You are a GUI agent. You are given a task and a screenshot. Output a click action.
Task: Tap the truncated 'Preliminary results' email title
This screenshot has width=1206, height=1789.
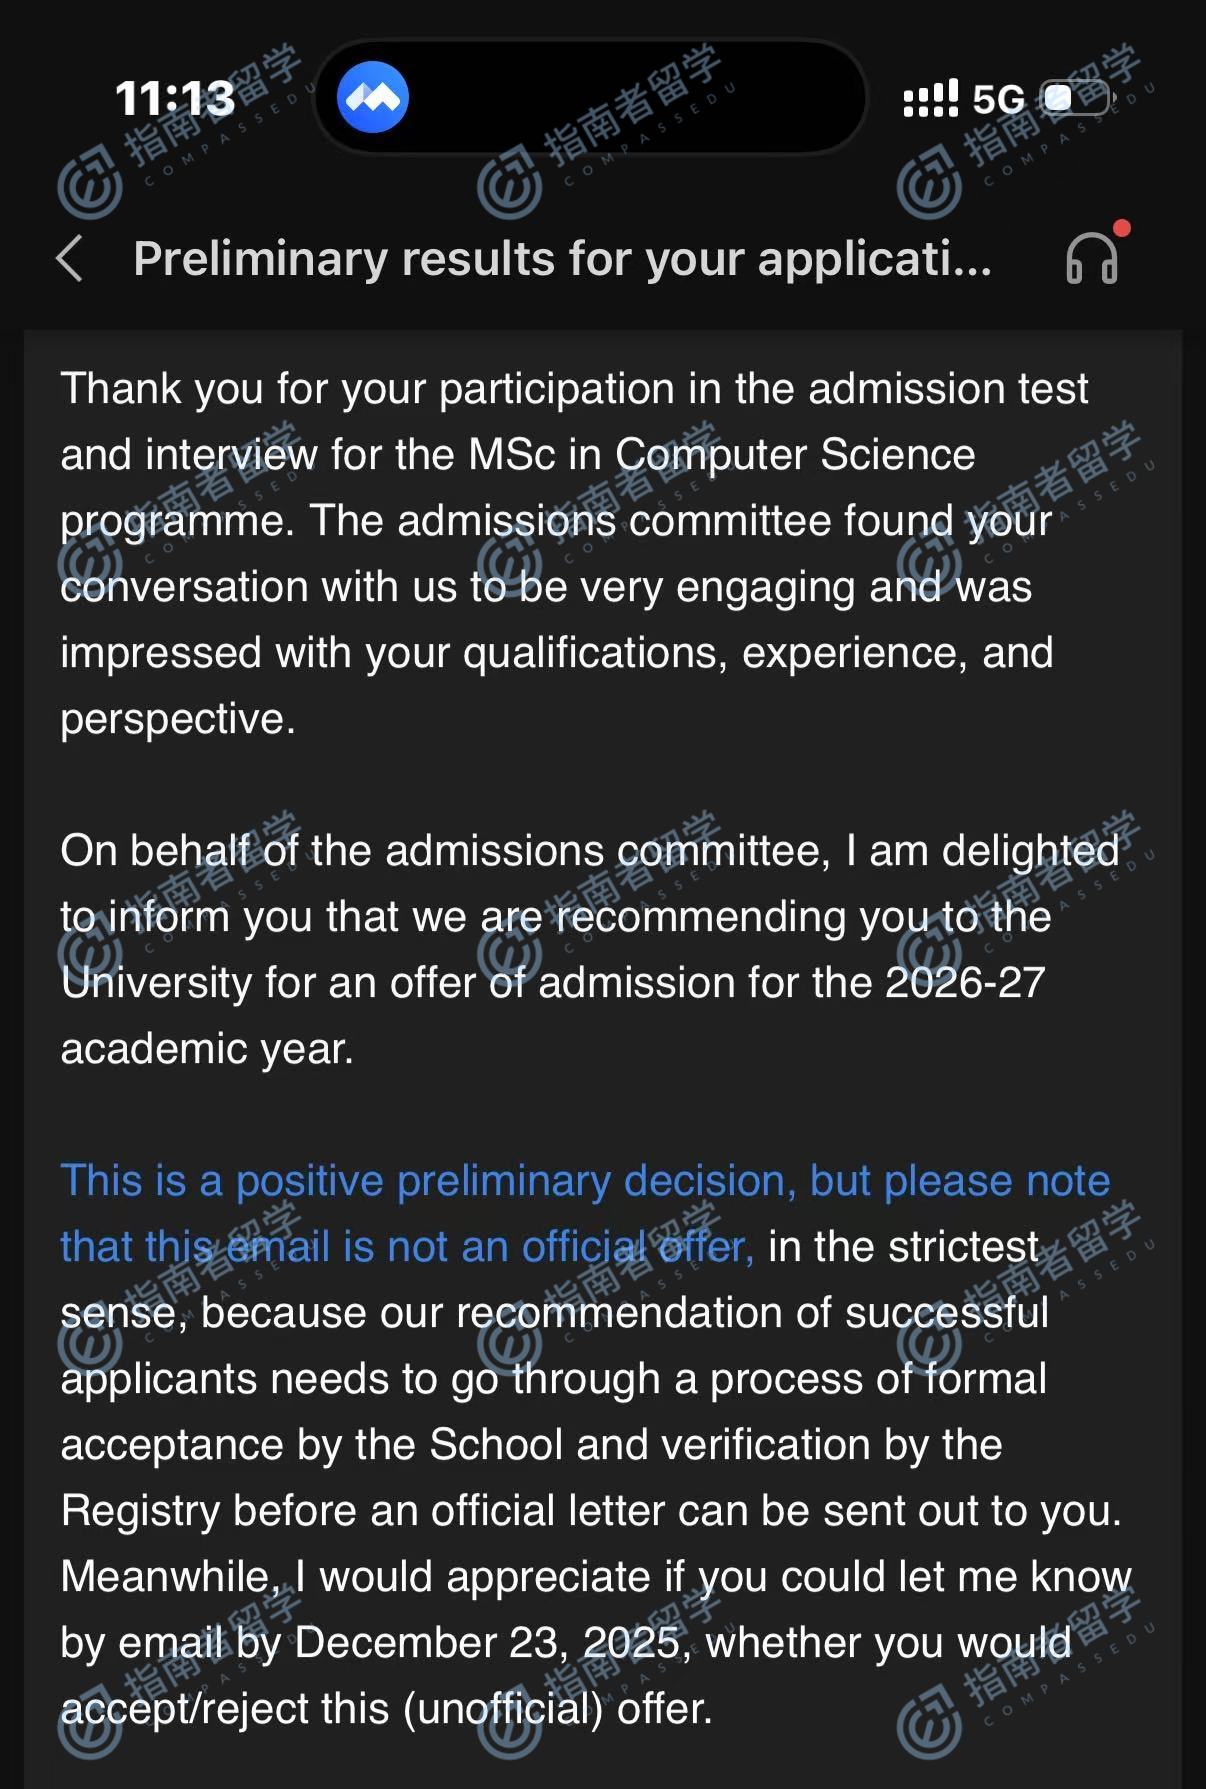coord(562,259)
